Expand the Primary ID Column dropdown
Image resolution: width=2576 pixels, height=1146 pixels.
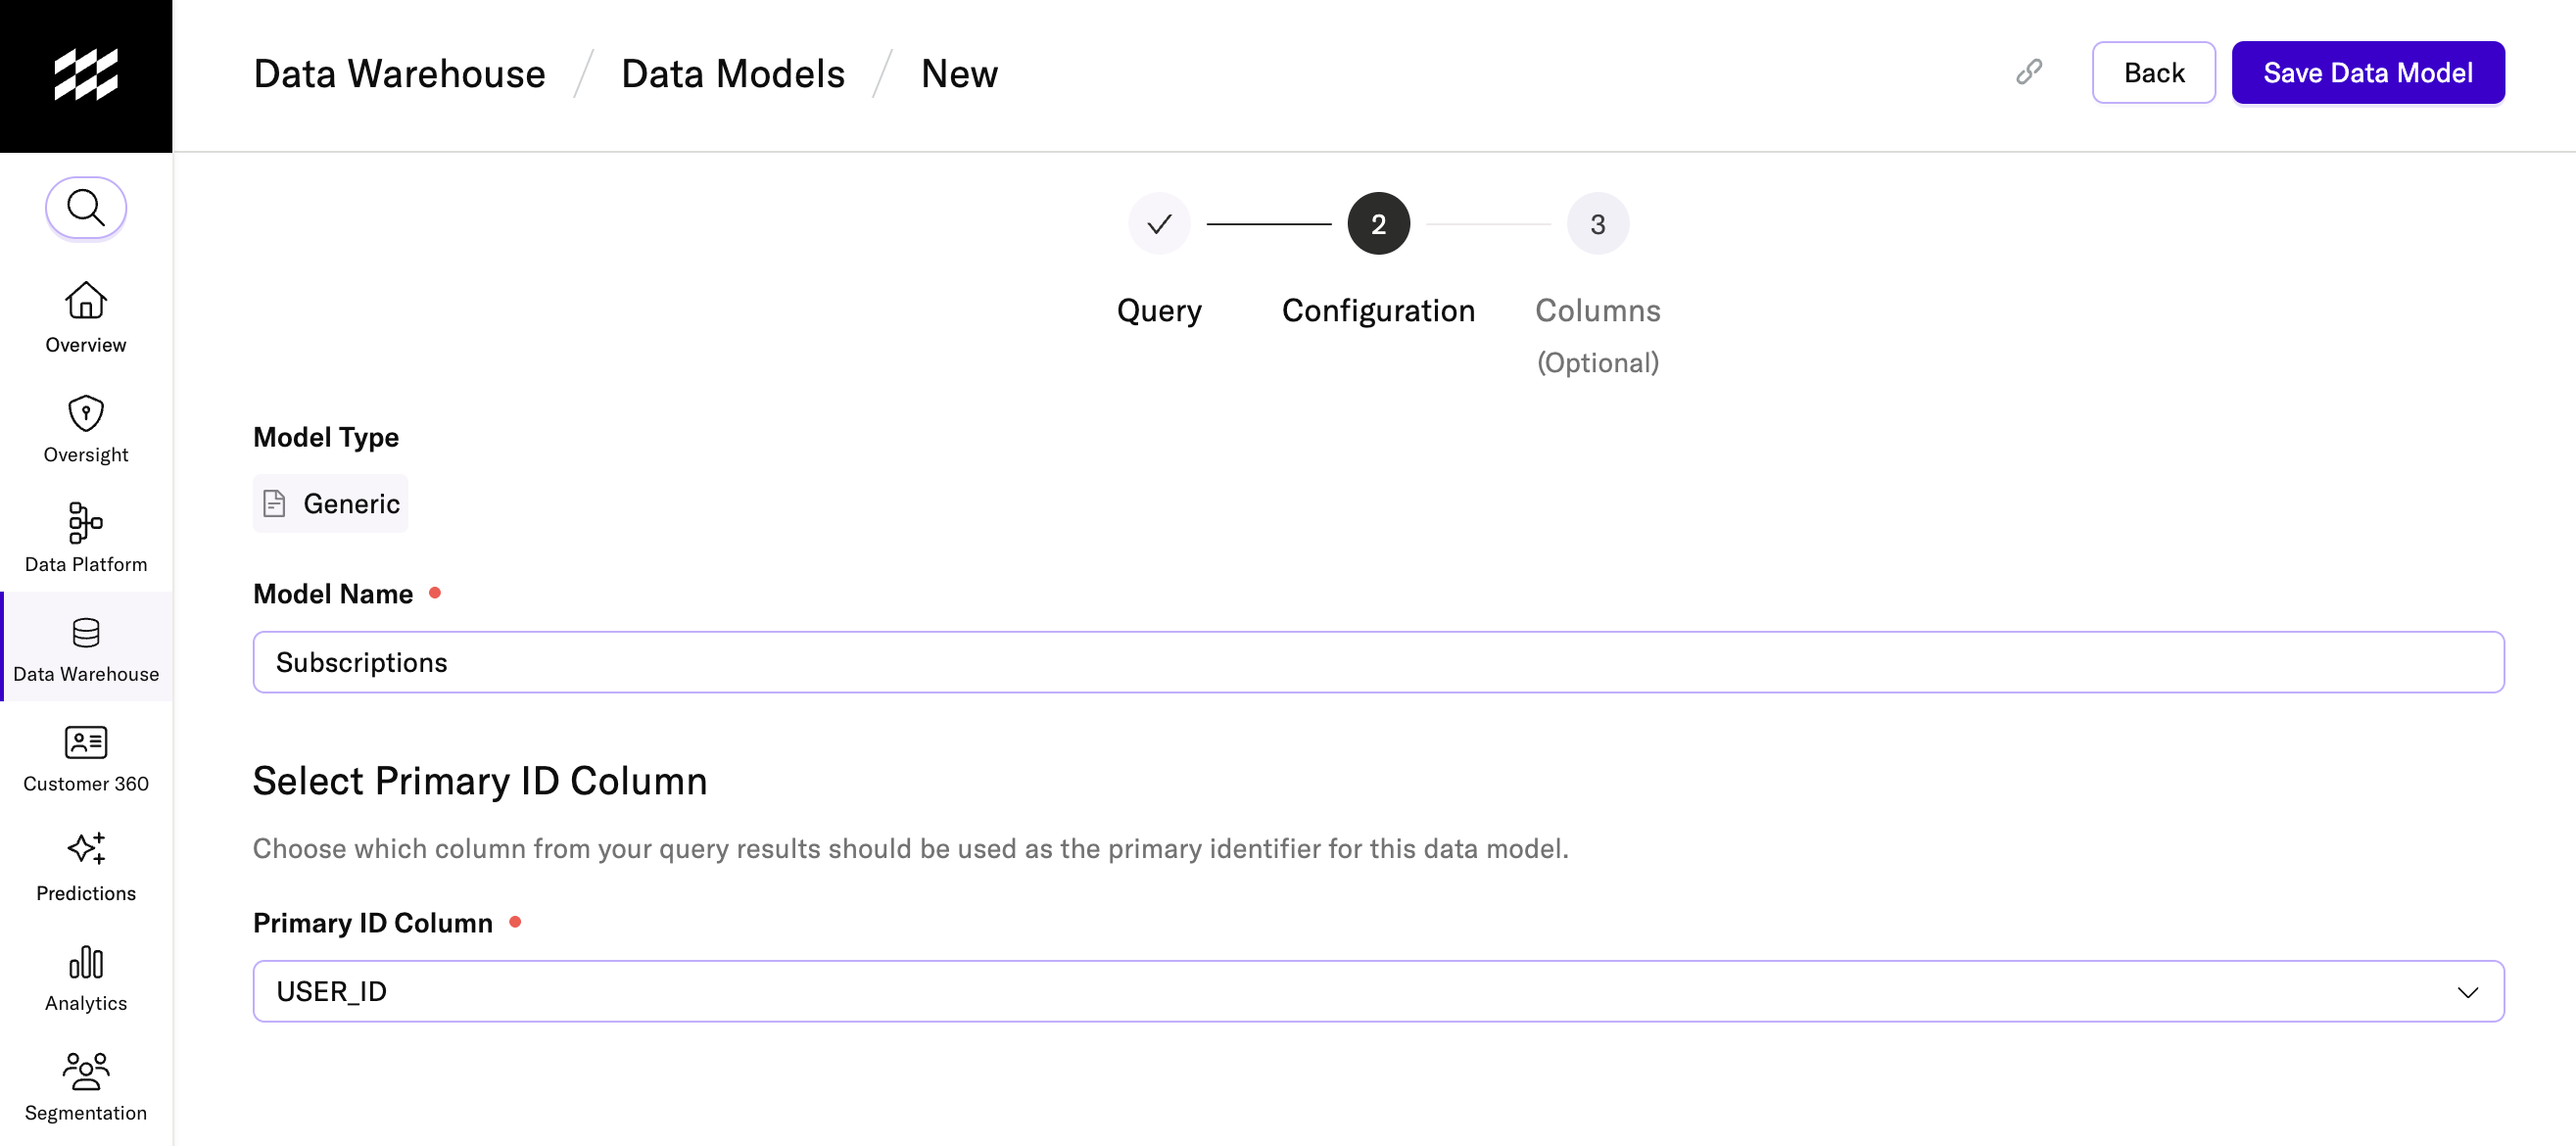[x=1377, y=991]
